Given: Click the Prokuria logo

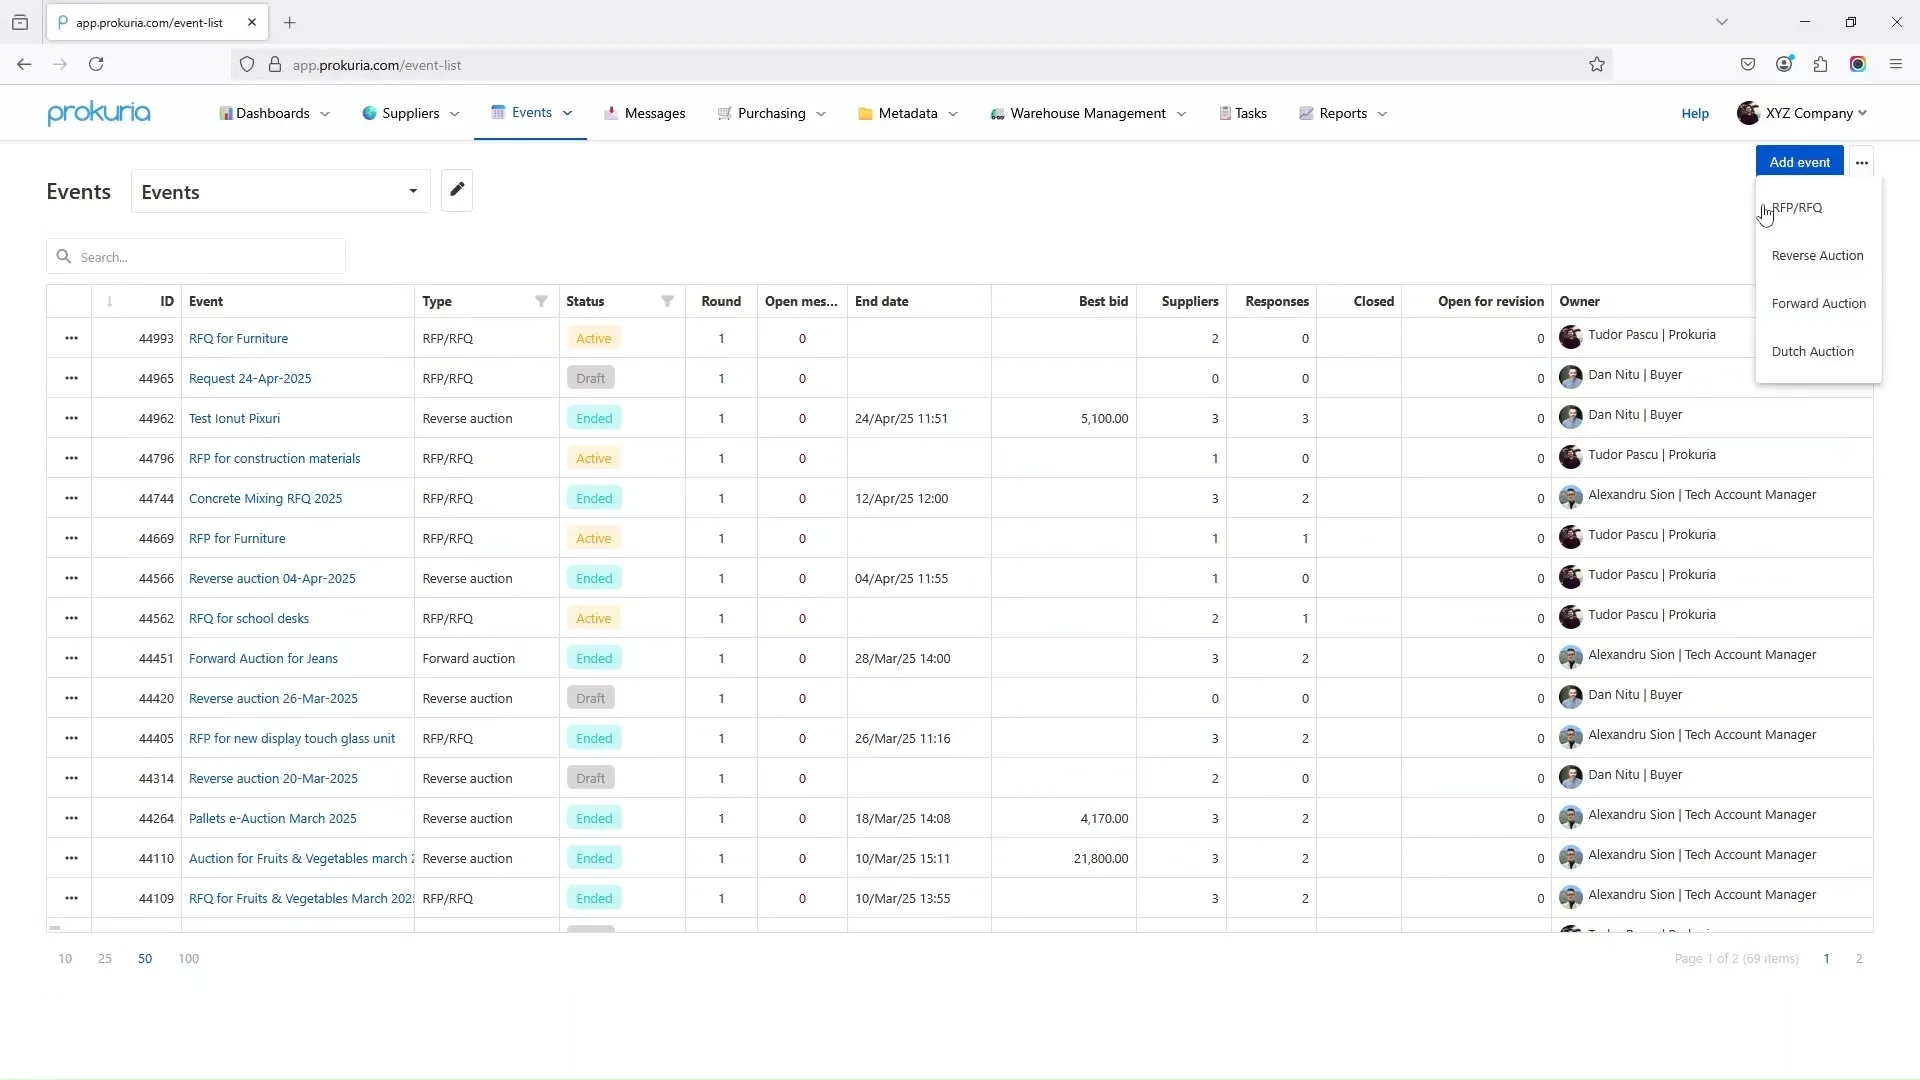Looking at the screenshot, I should (x=99, y=113).
